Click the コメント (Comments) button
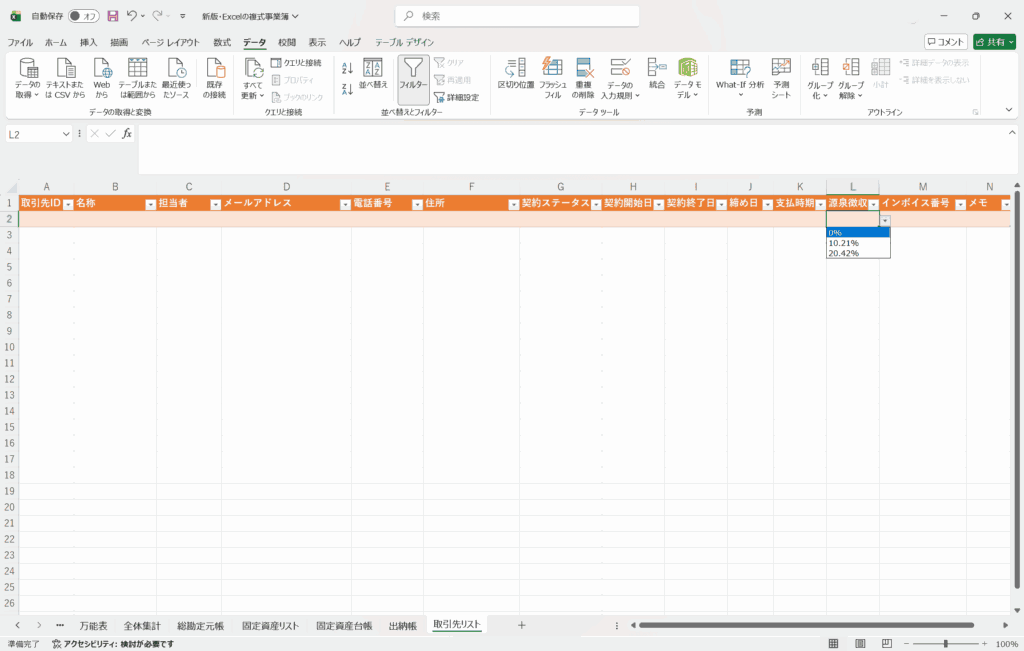1024x651 pixels. tap(945, 42)
